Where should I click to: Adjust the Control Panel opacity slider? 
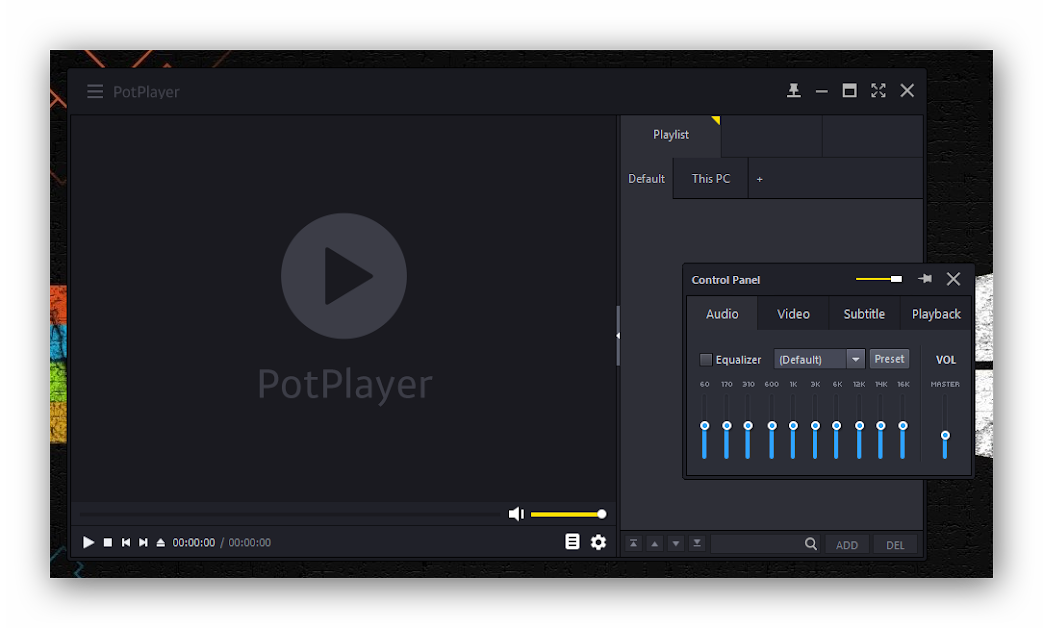pos(879,279)
